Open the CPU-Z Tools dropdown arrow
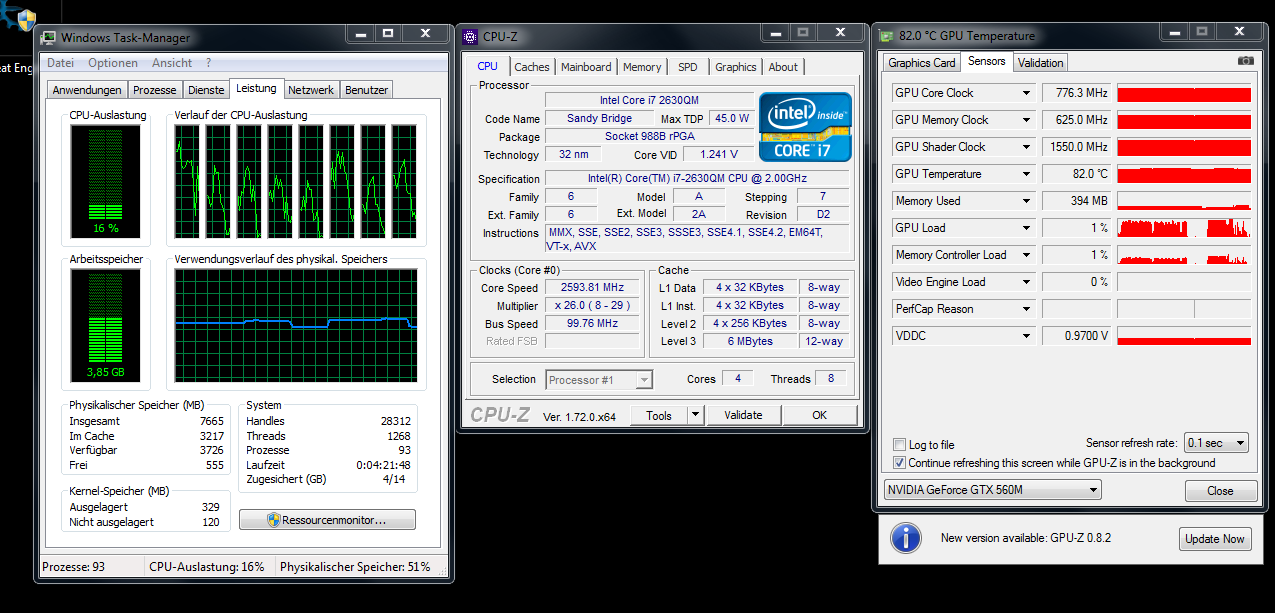 point(696,415)
